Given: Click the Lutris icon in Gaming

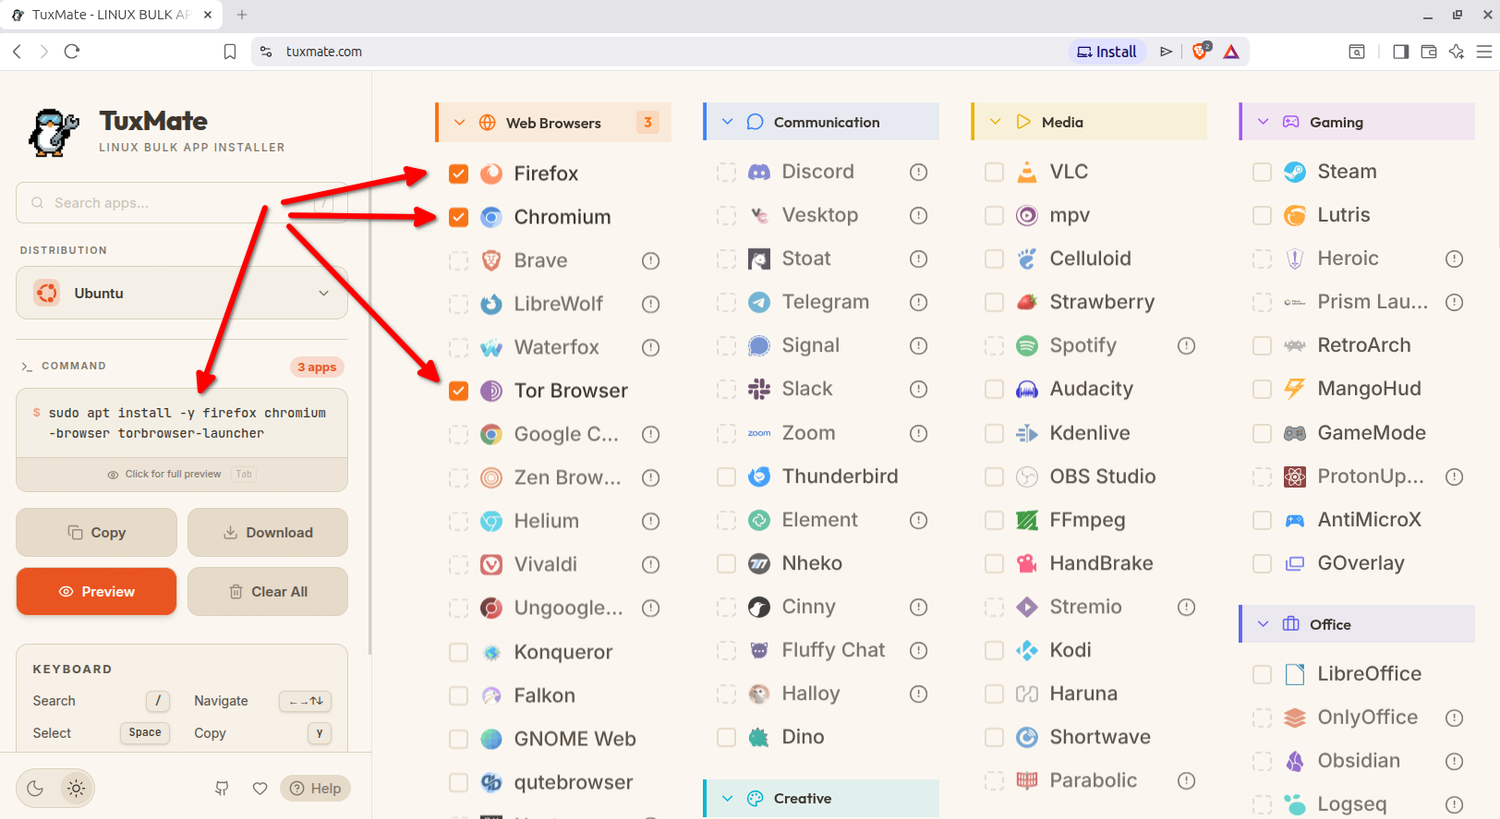Looking at the screenshot, I should [x=1295, y=215].
